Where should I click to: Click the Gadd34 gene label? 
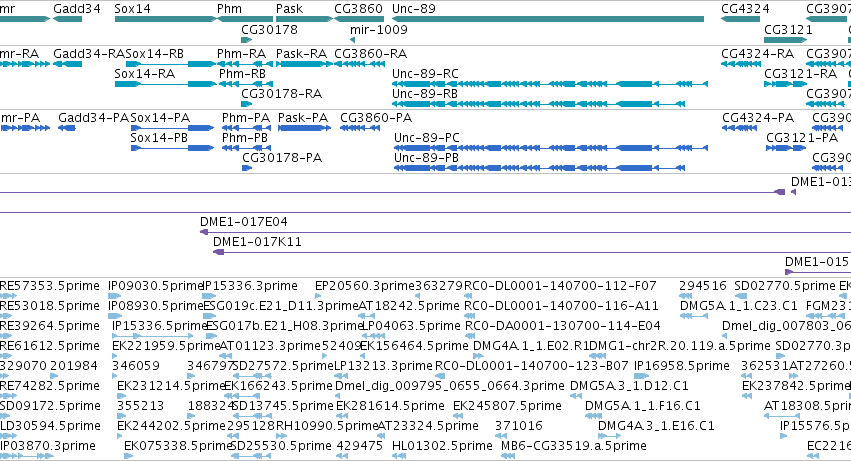77,9
